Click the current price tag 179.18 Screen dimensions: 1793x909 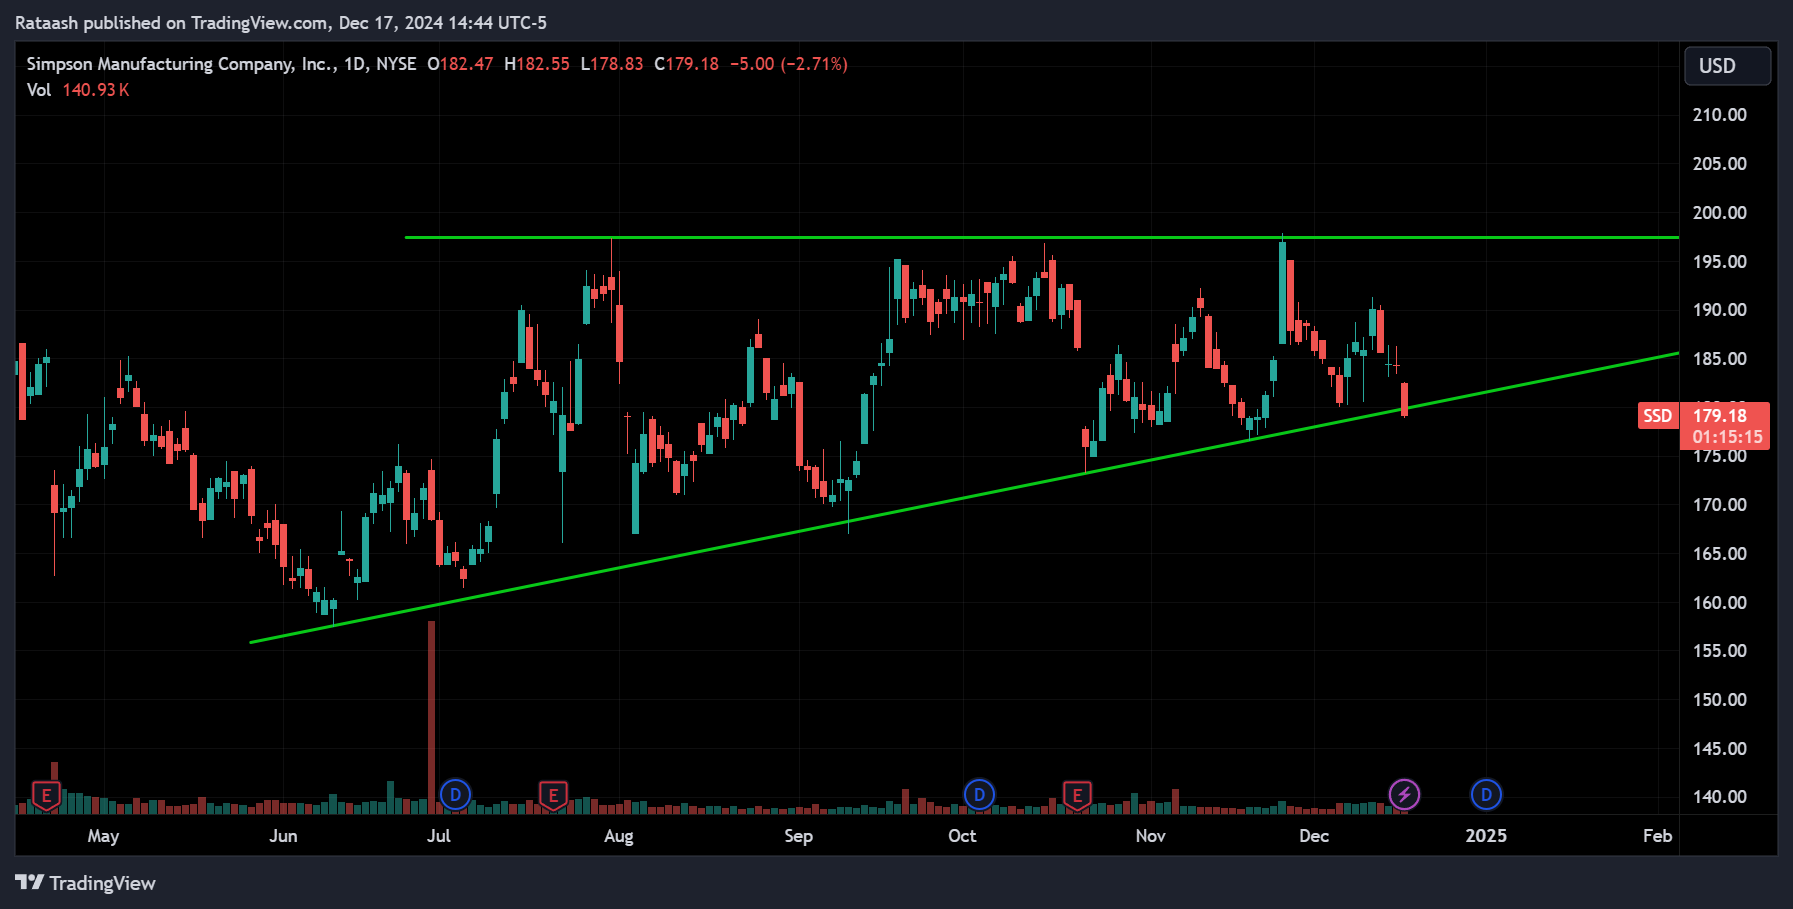[x=1720, y=416]
